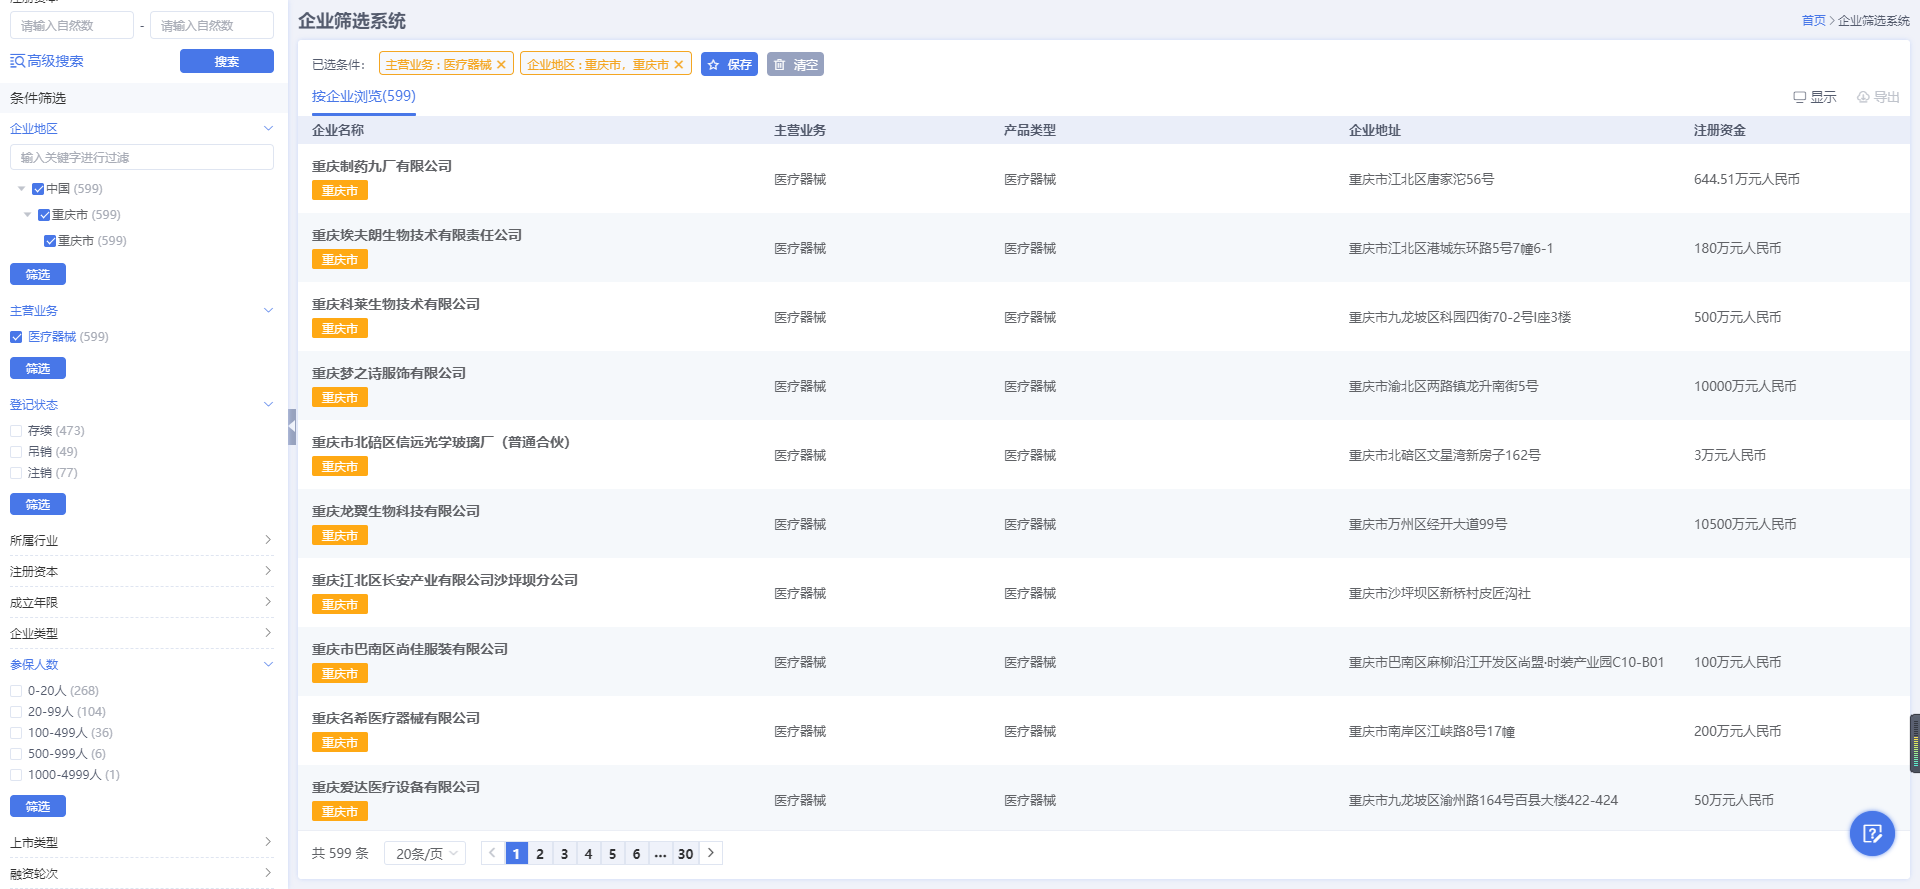
Task: Go to results page 5
Action: [613, 853]
